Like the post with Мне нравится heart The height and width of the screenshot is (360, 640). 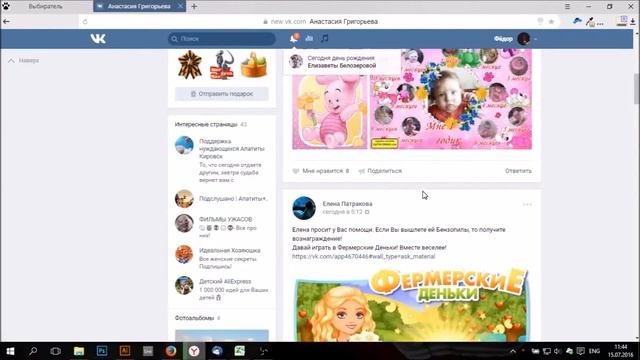click(321, 171)
